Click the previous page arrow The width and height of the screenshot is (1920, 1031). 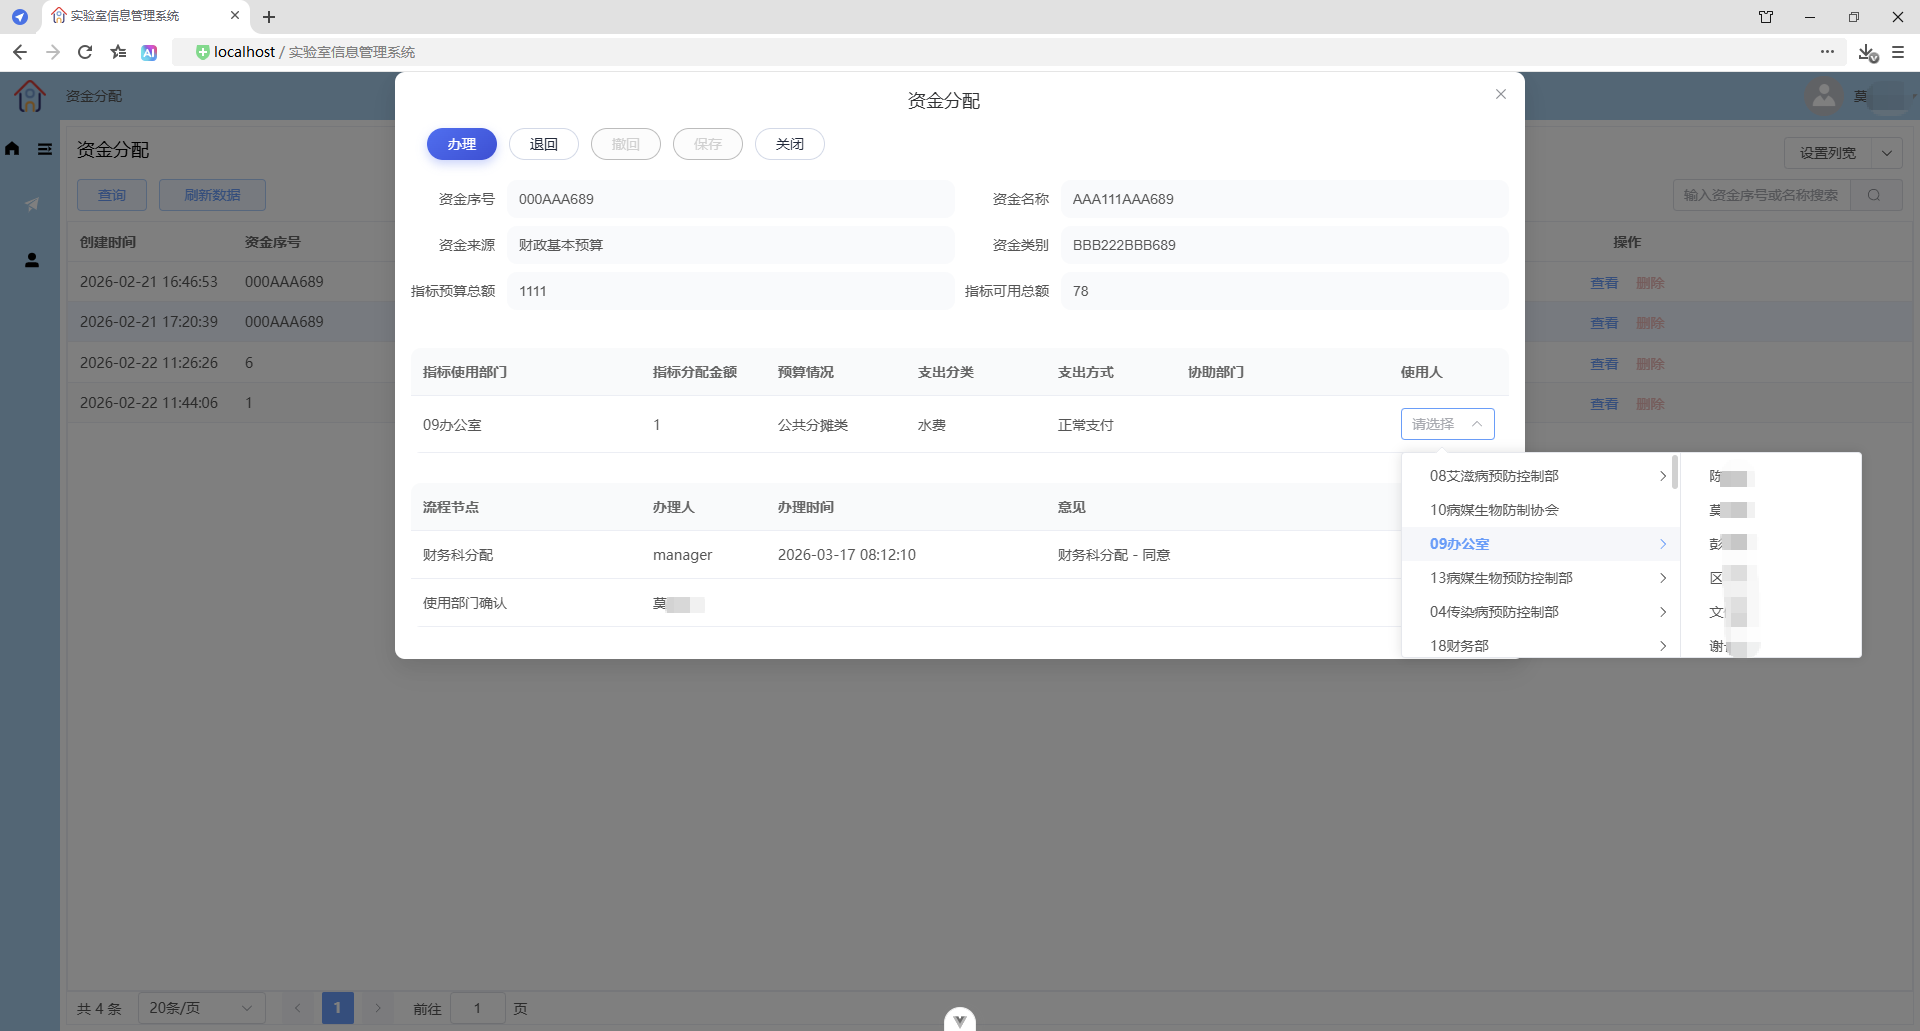coord(297,1008)
